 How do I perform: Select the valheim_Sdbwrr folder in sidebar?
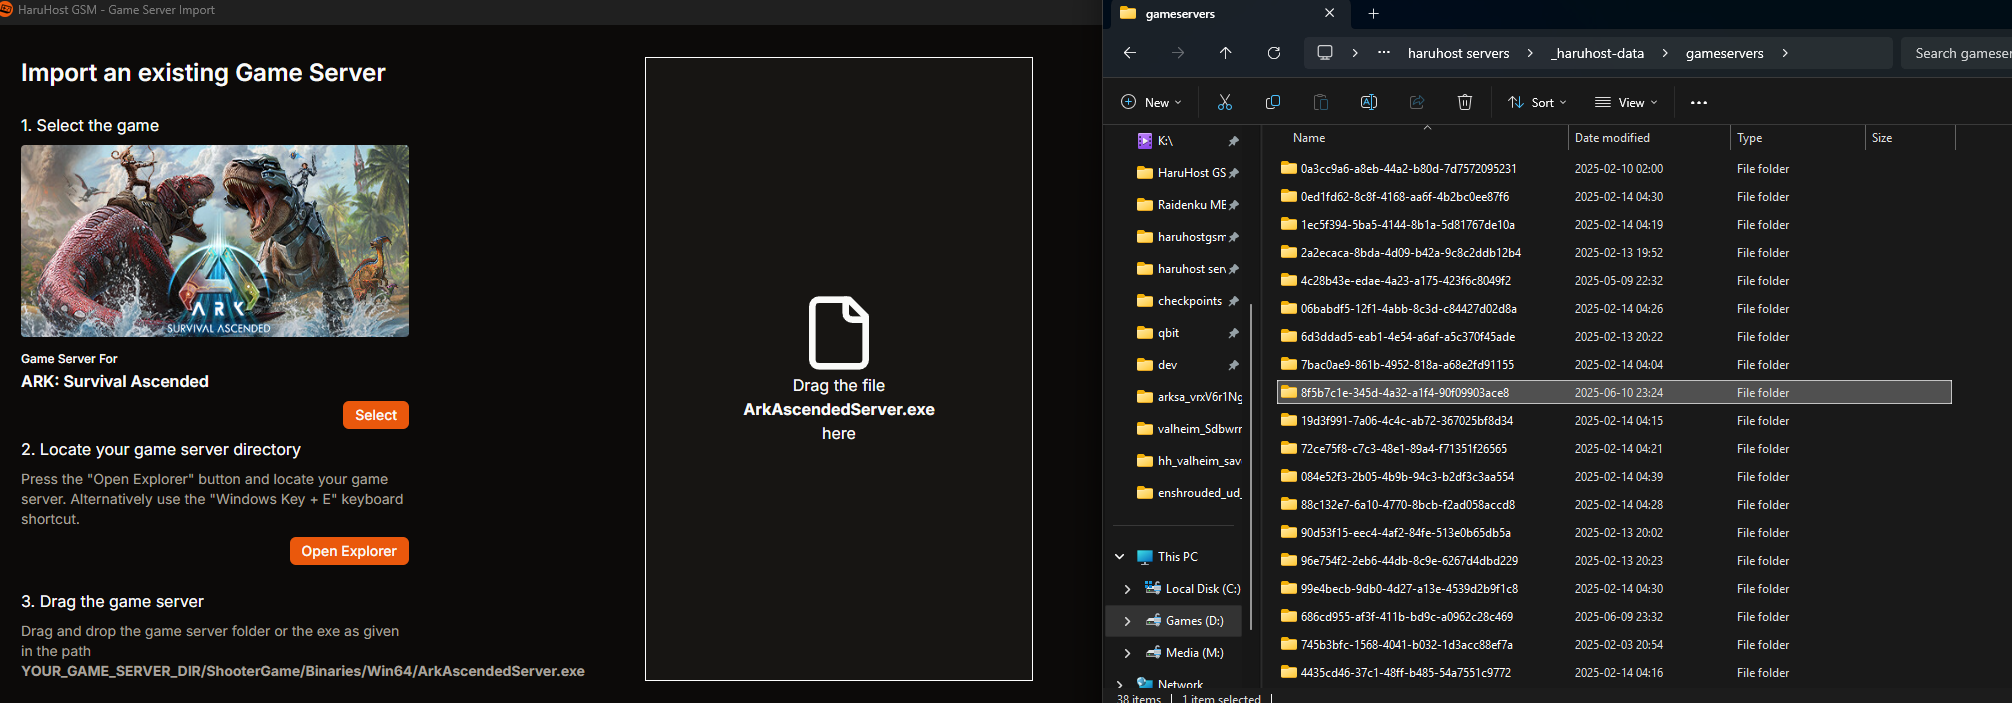click(x=1188, y=429)
